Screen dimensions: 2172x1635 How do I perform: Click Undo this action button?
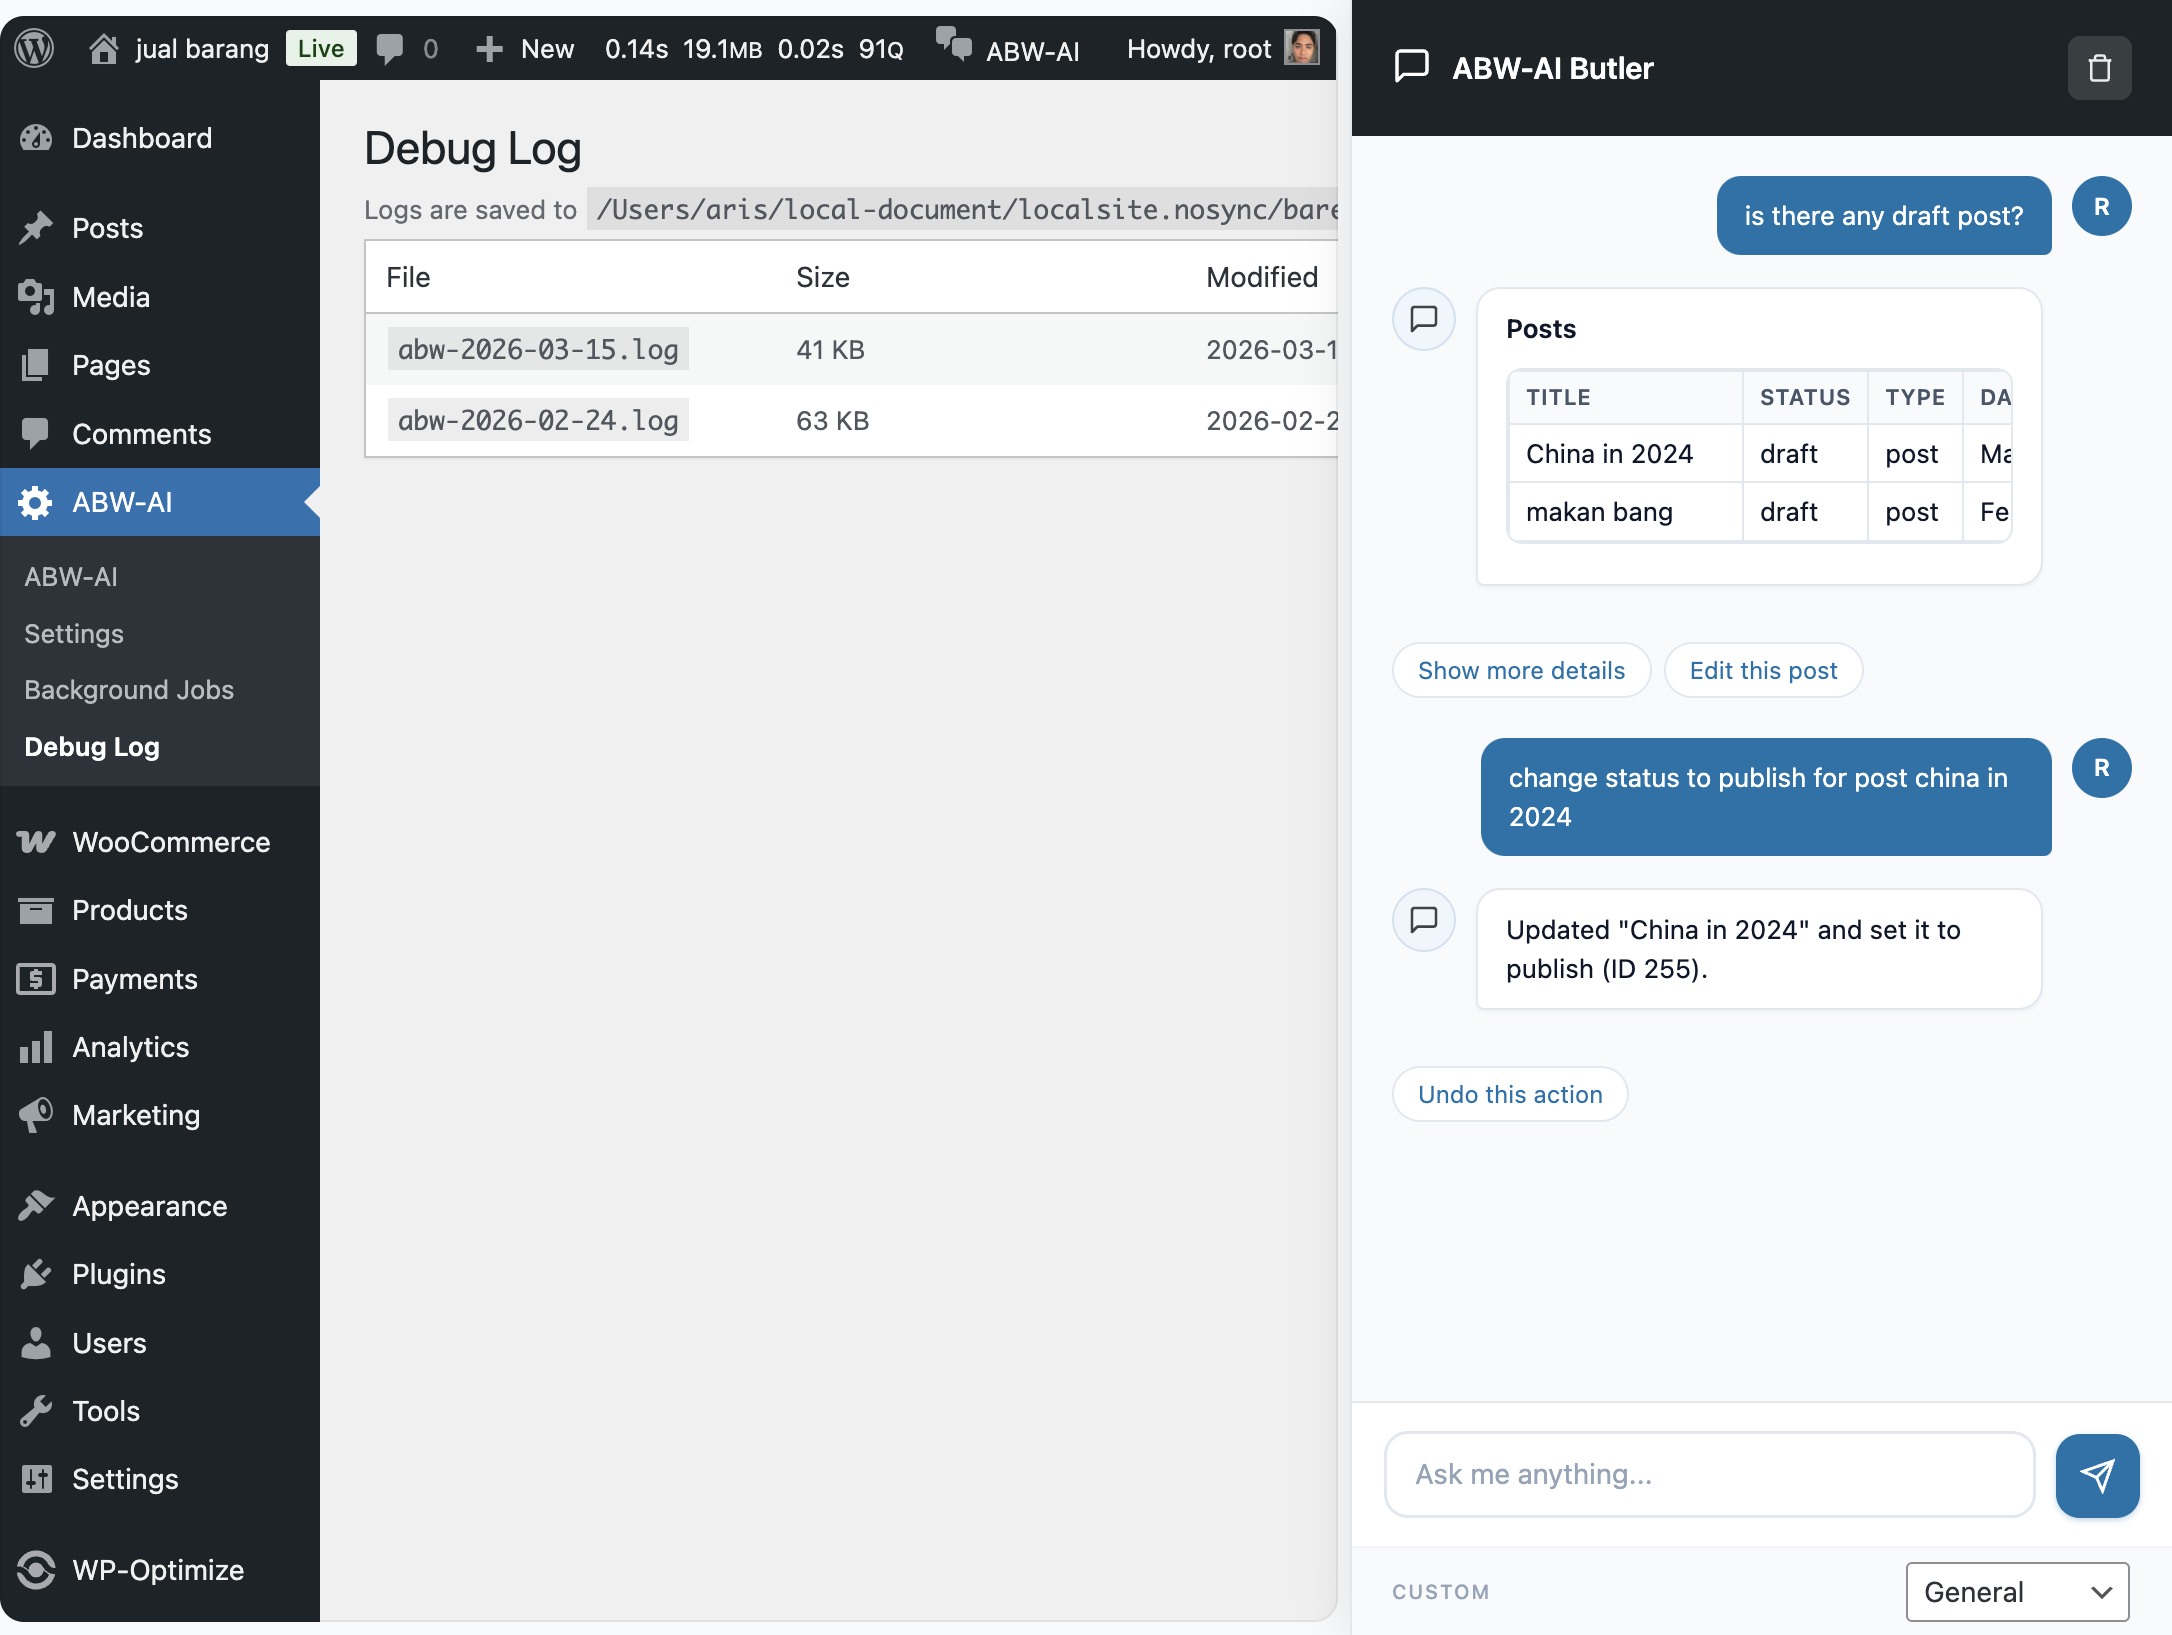coord(1510,1094)
